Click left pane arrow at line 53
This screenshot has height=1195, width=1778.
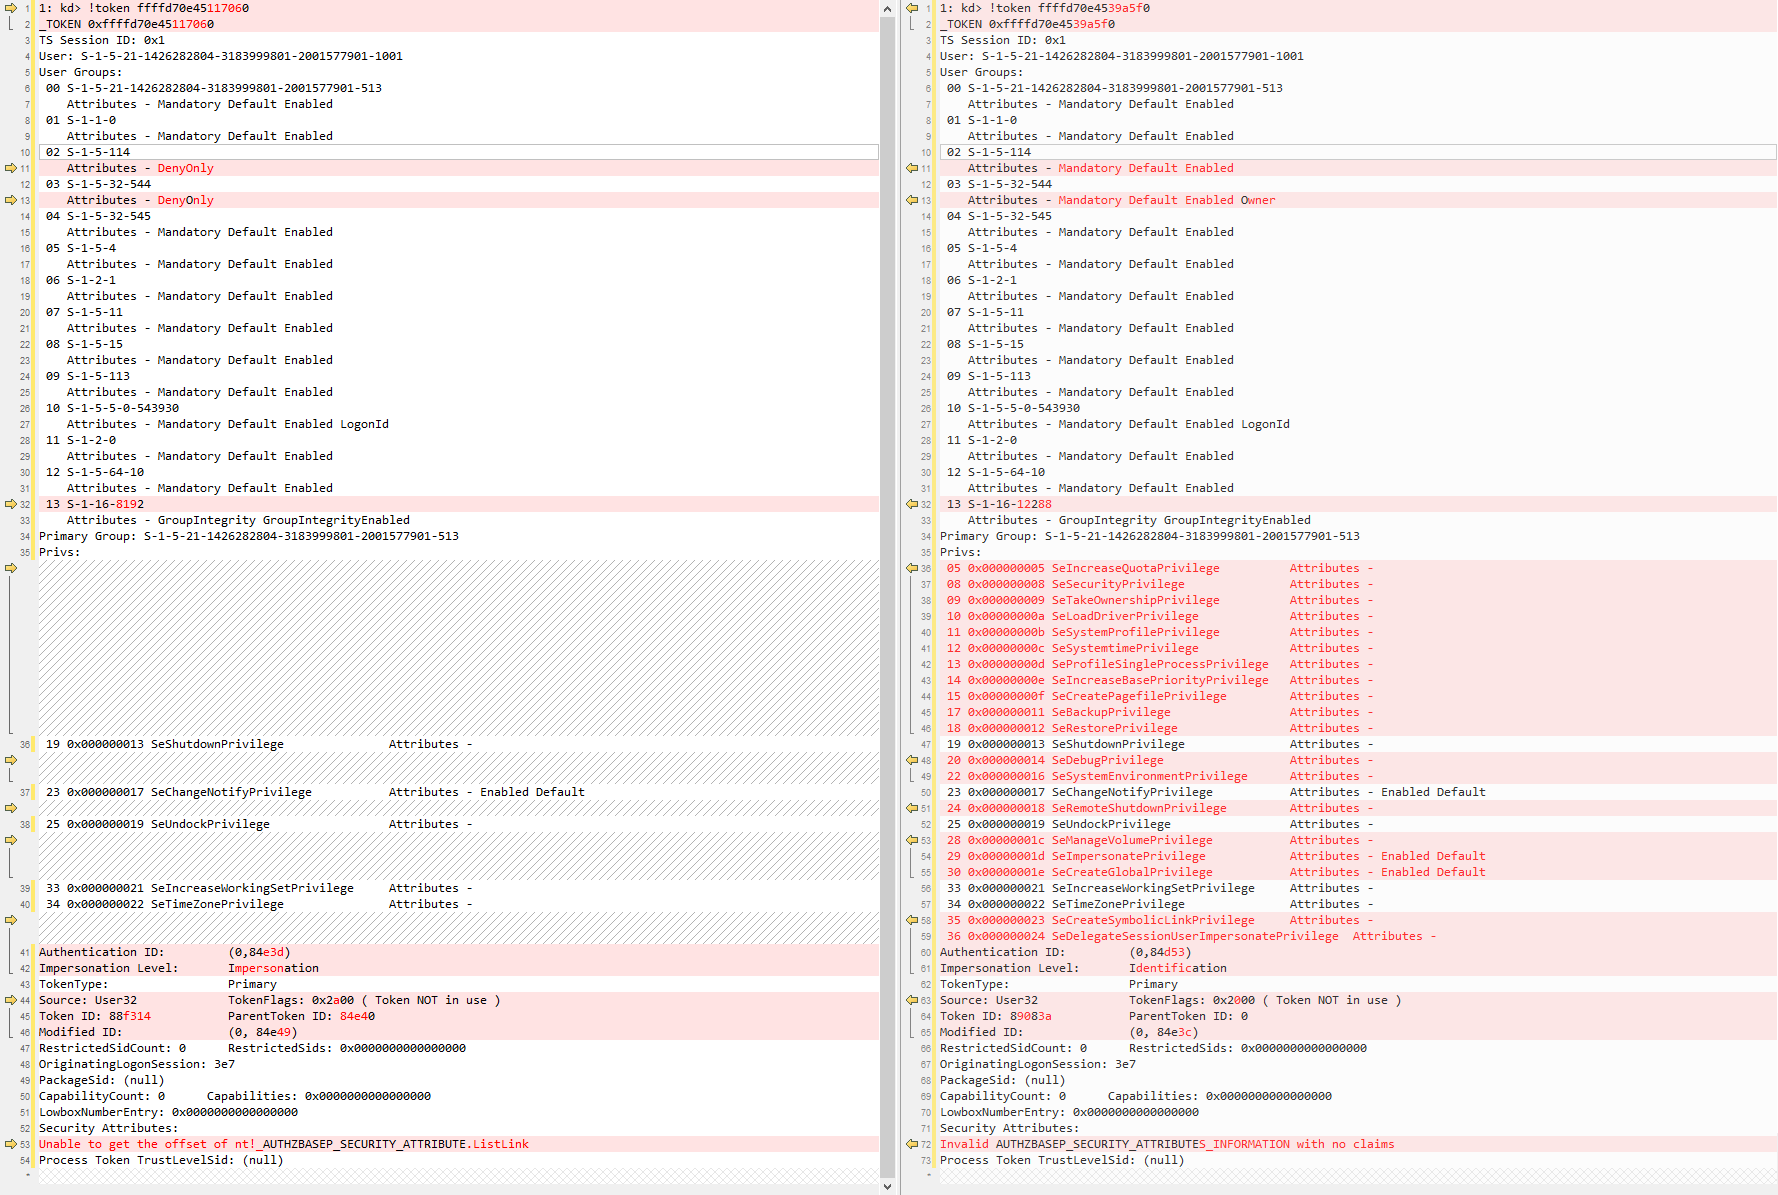tap(11, 1144)
